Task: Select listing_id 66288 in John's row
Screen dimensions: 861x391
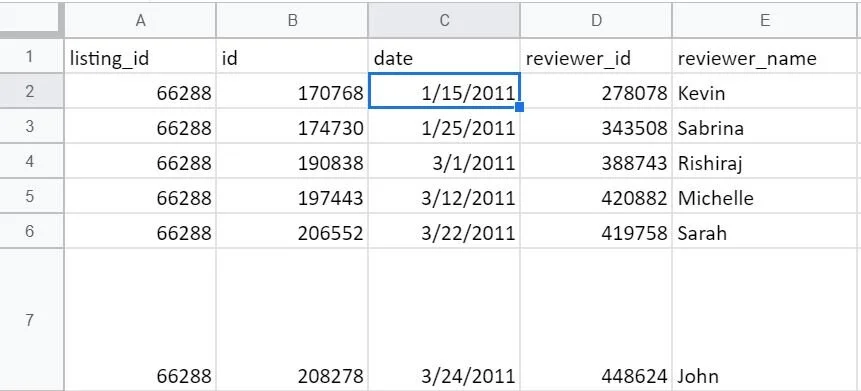Action: coord(140,320)
